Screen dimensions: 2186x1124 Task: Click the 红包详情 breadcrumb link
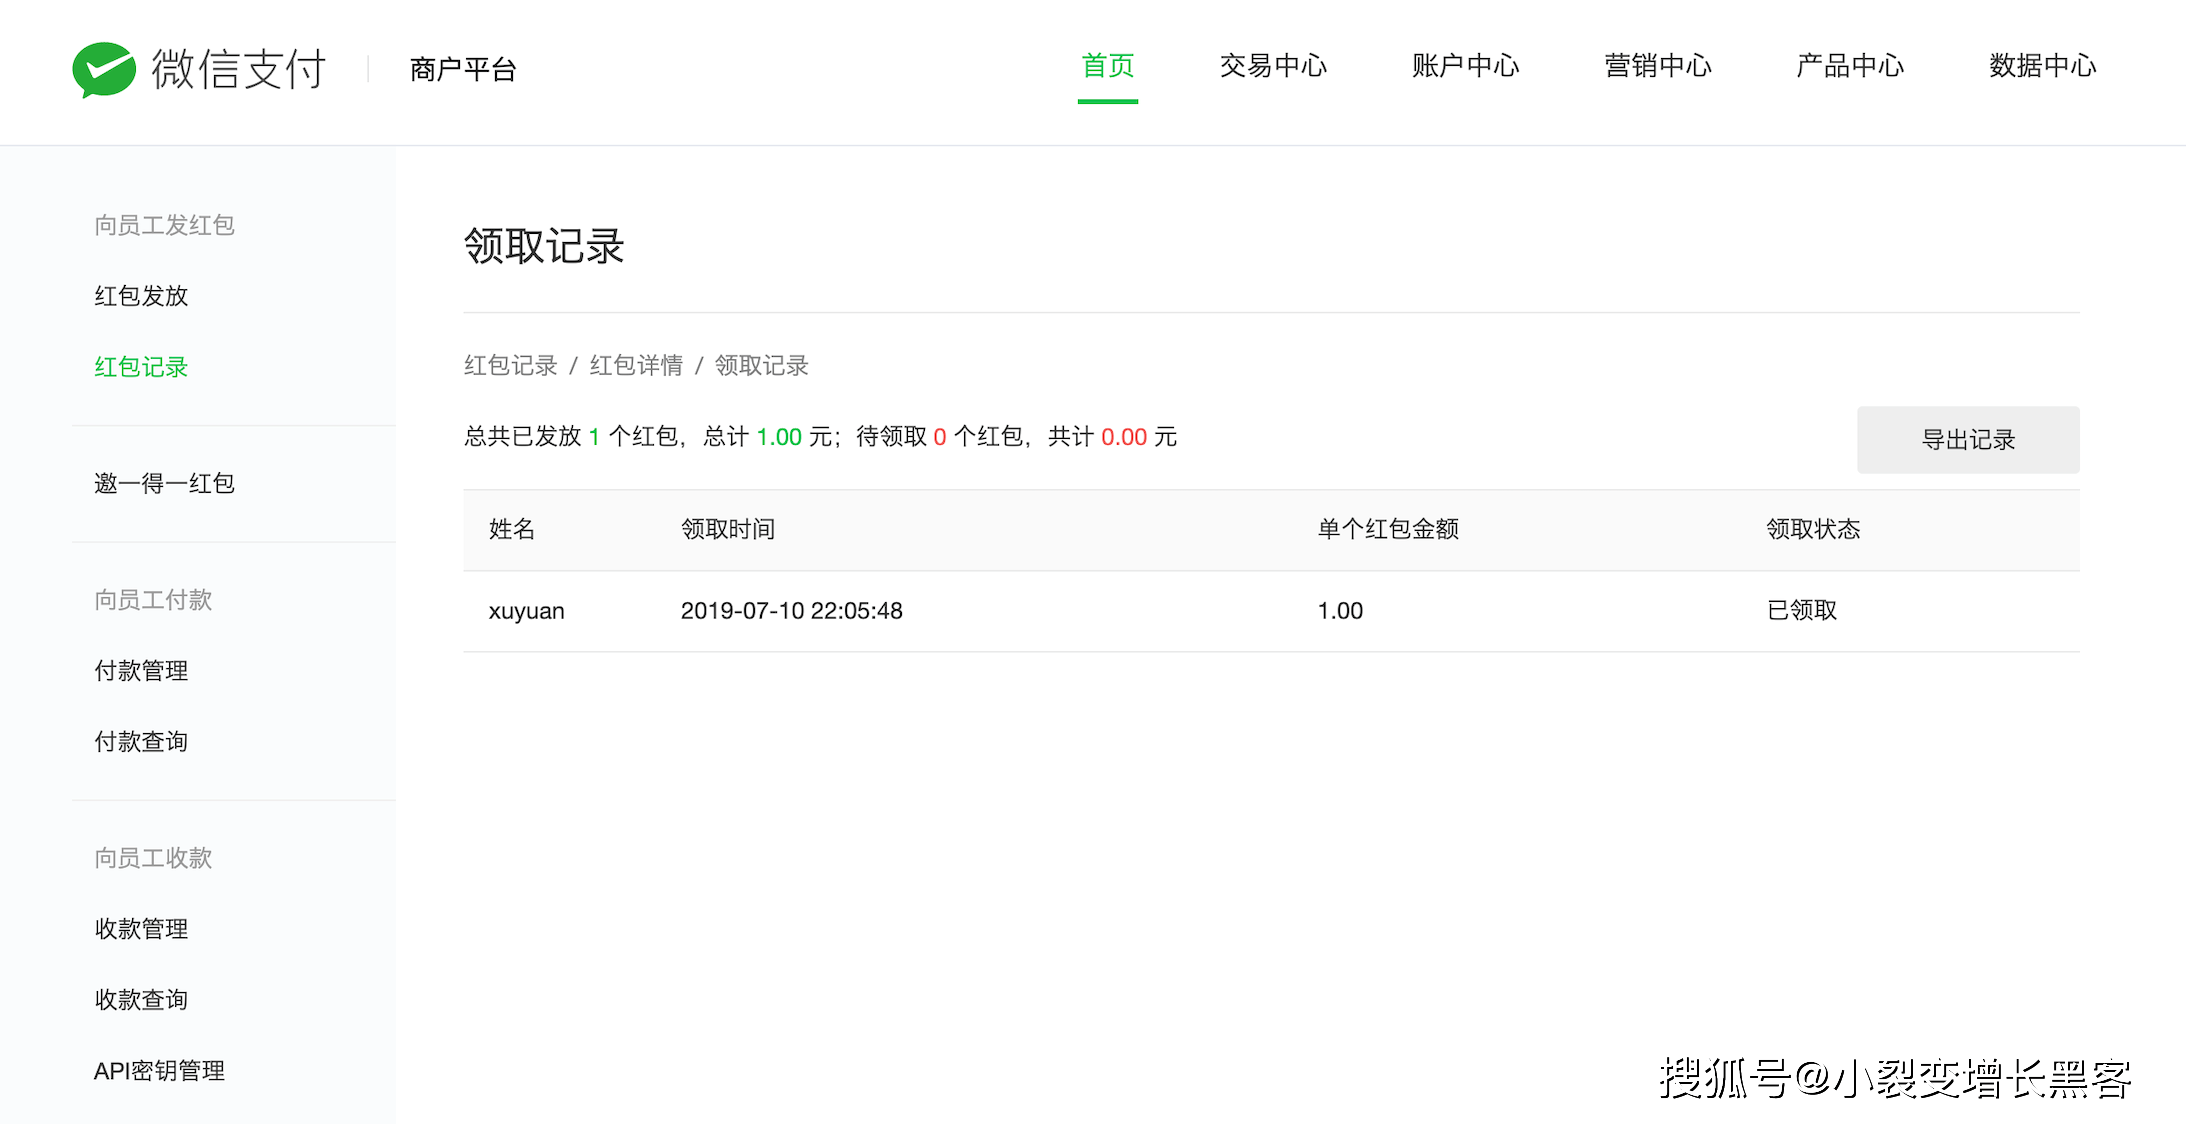(636, 366)
